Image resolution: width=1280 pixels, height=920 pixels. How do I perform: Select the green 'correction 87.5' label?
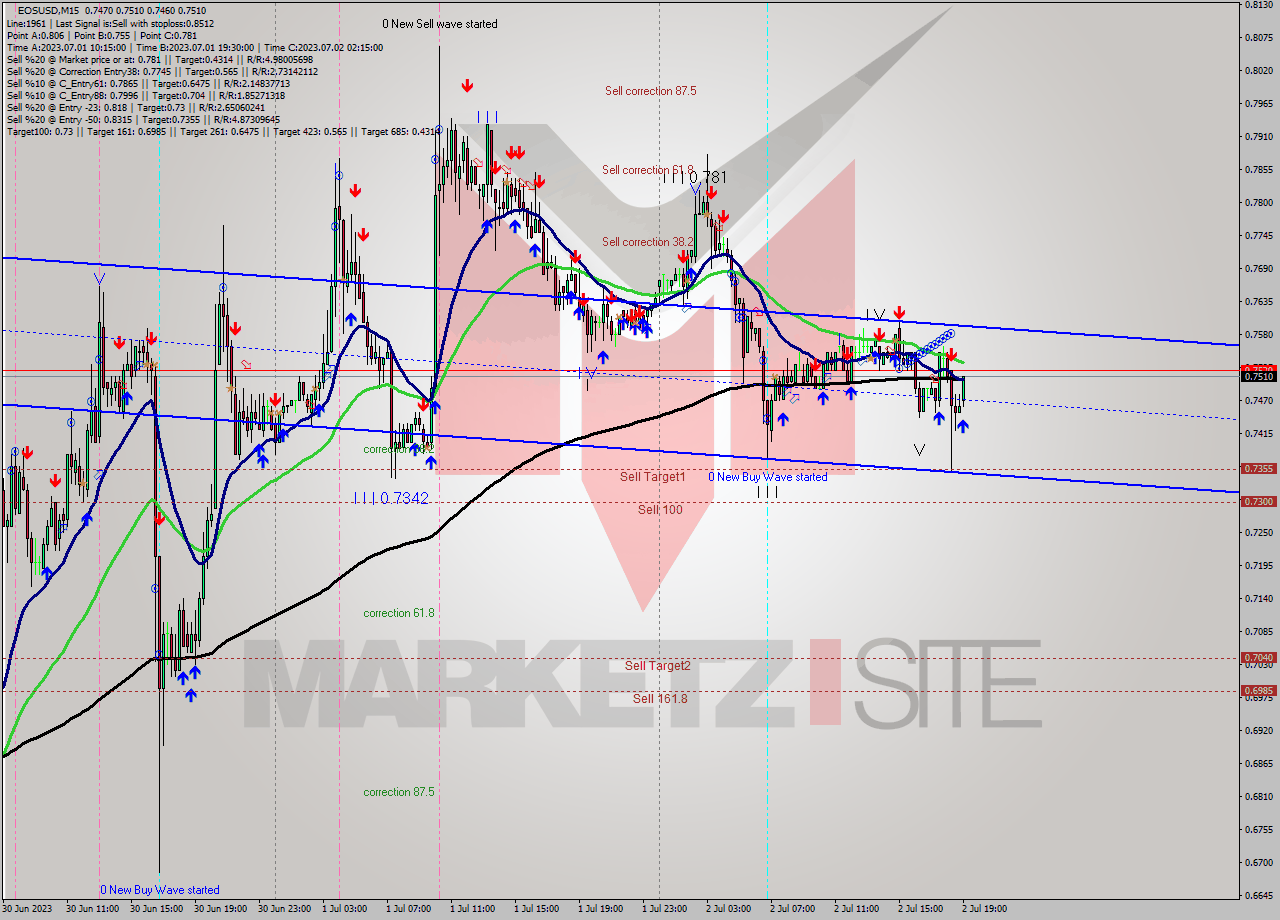400,792
